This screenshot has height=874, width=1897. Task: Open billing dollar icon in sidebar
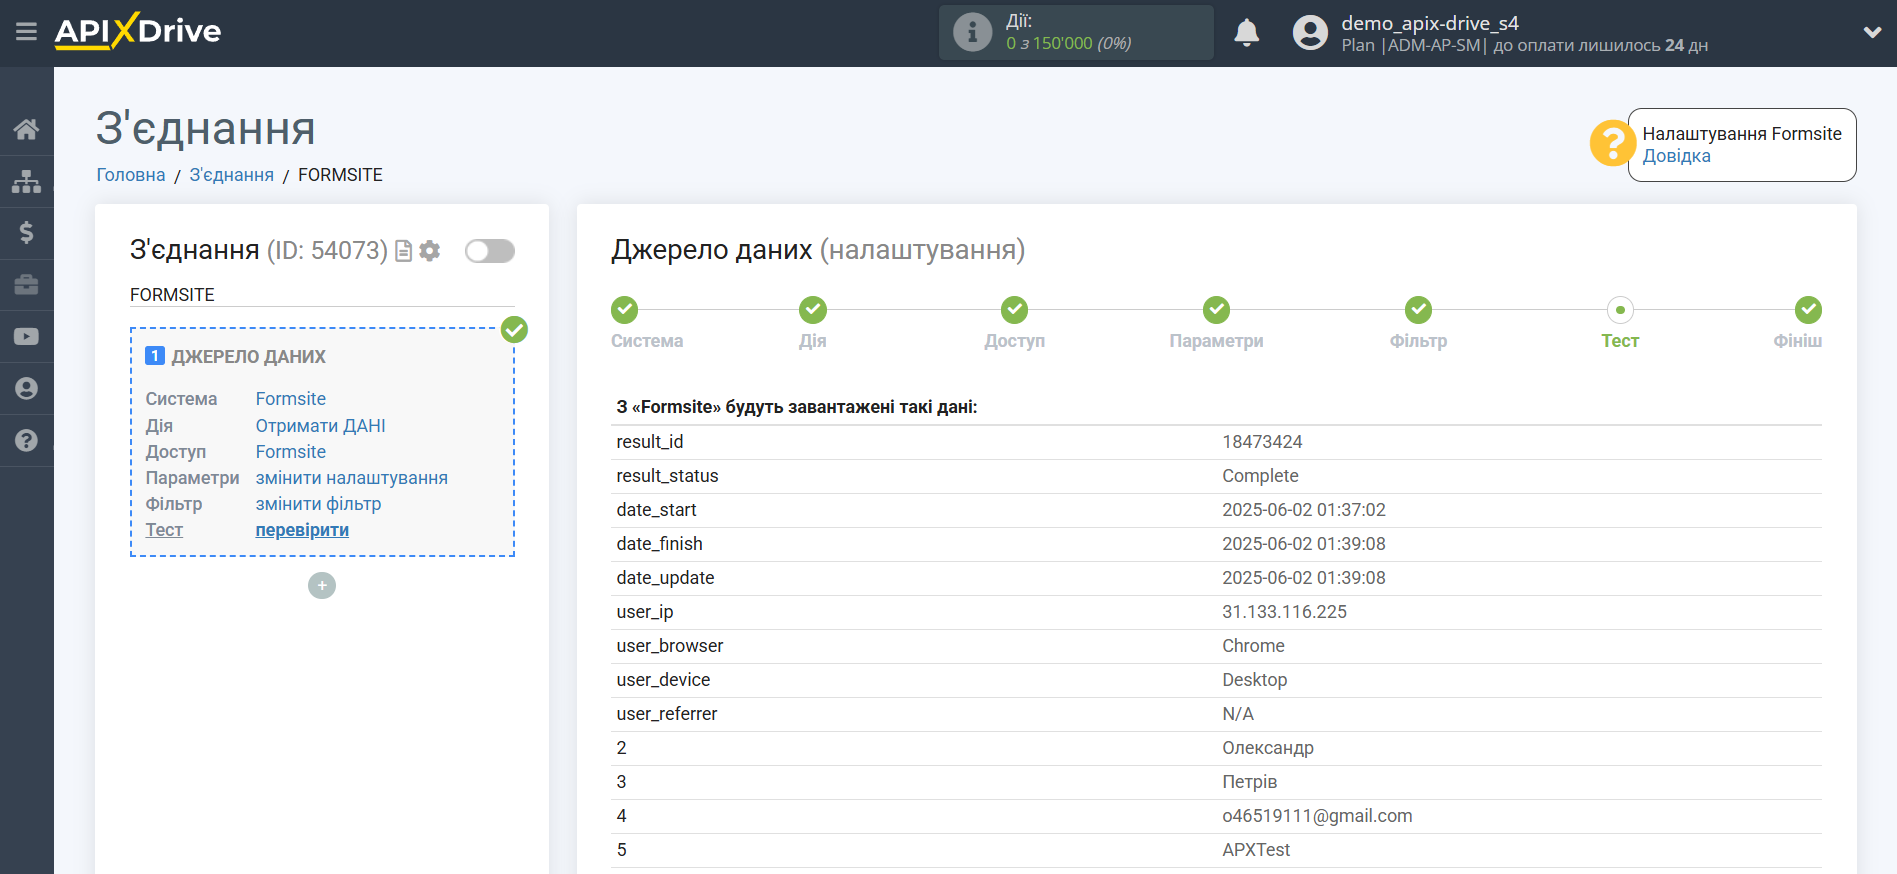click(27, 233)
